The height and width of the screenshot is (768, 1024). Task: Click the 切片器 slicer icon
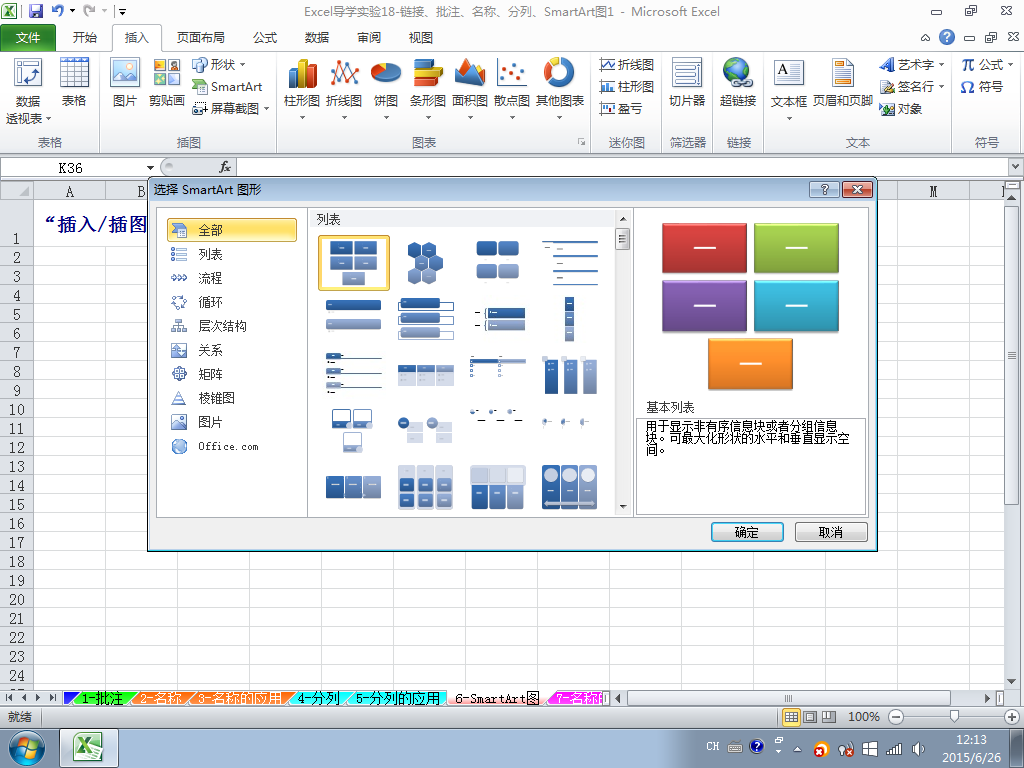pyautogui.click(x=687, y=82)
